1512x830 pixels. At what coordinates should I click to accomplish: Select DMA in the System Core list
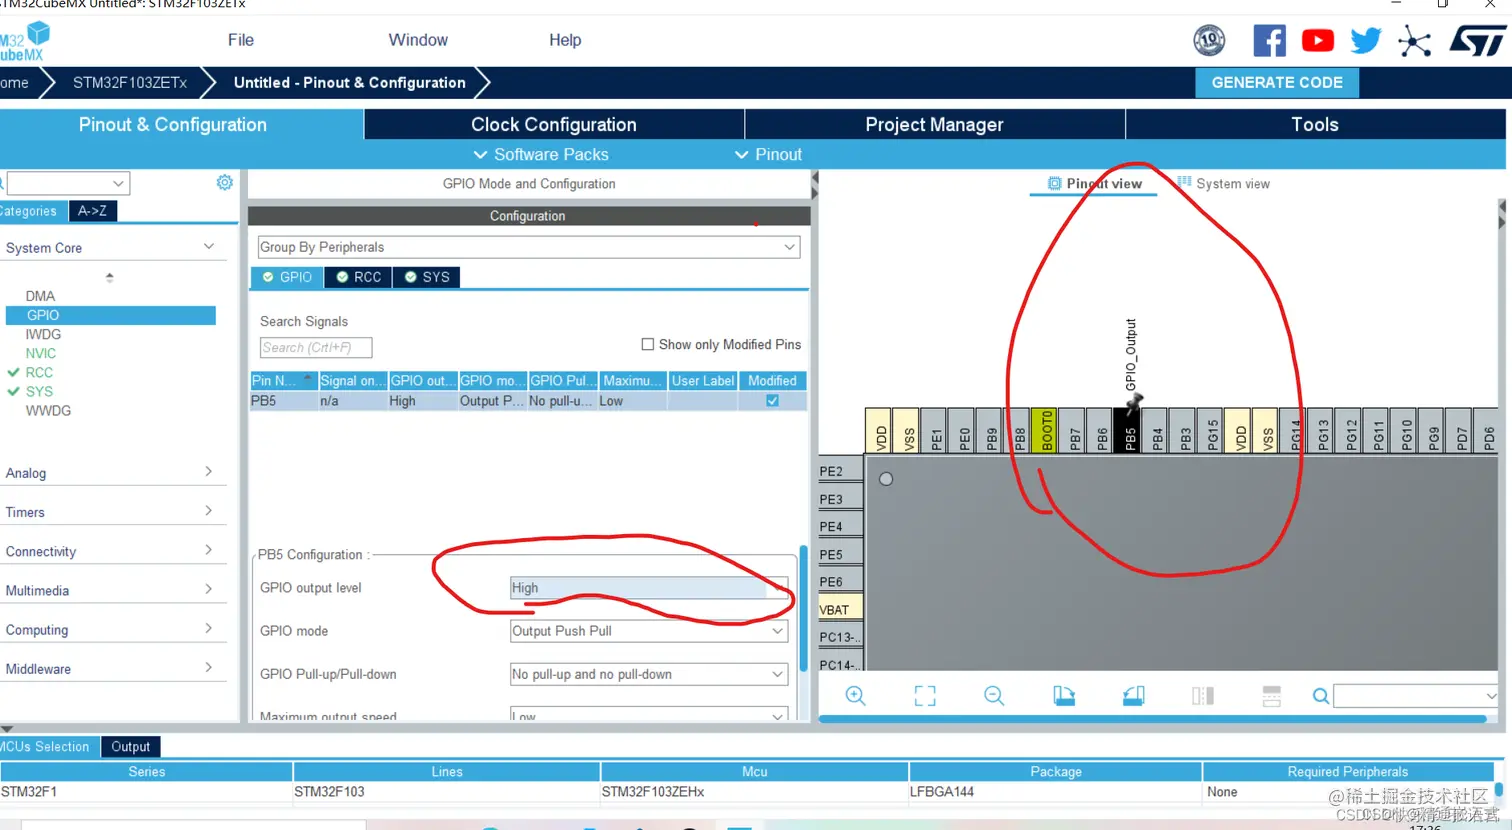40,296
